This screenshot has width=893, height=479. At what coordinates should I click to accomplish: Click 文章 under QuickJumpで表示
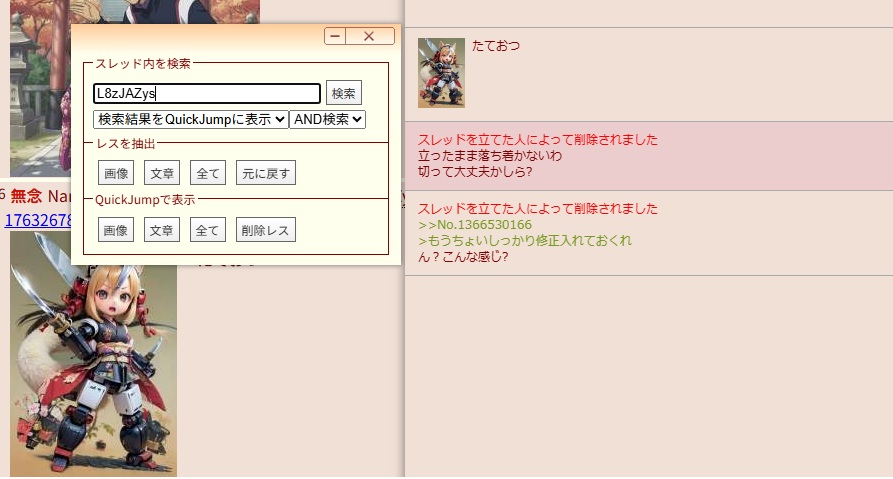point(162,230)
